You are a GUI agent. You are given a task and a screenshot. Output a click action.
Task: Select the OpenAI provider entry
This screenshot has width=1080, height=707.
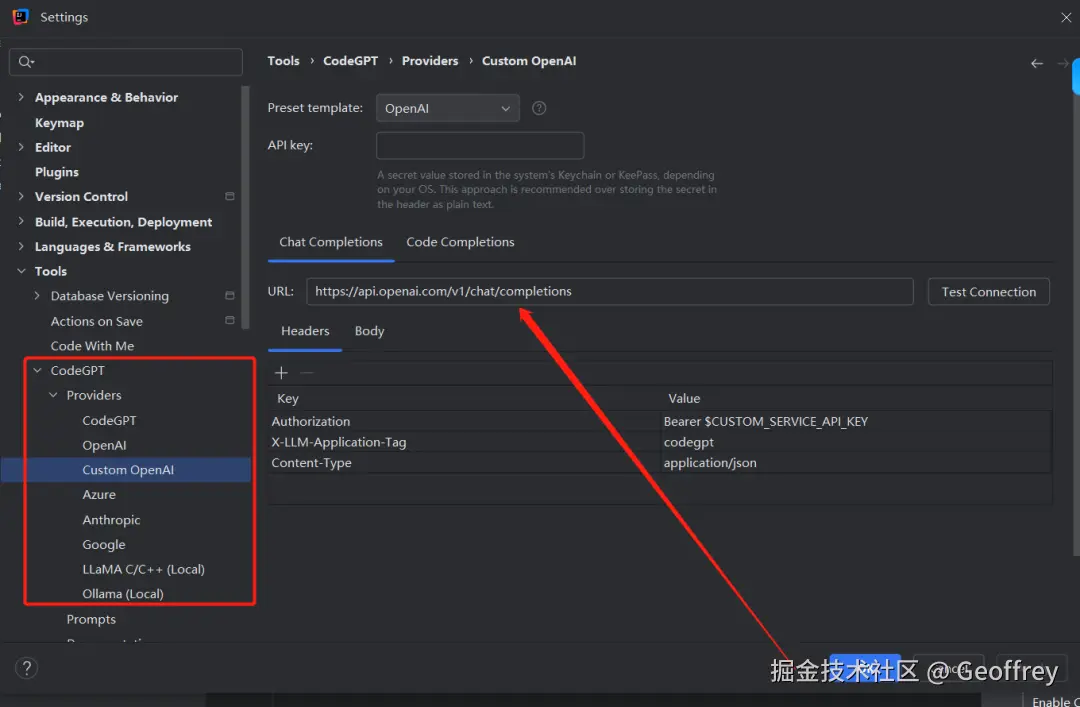pyautogui.click(x=104, y=445)
